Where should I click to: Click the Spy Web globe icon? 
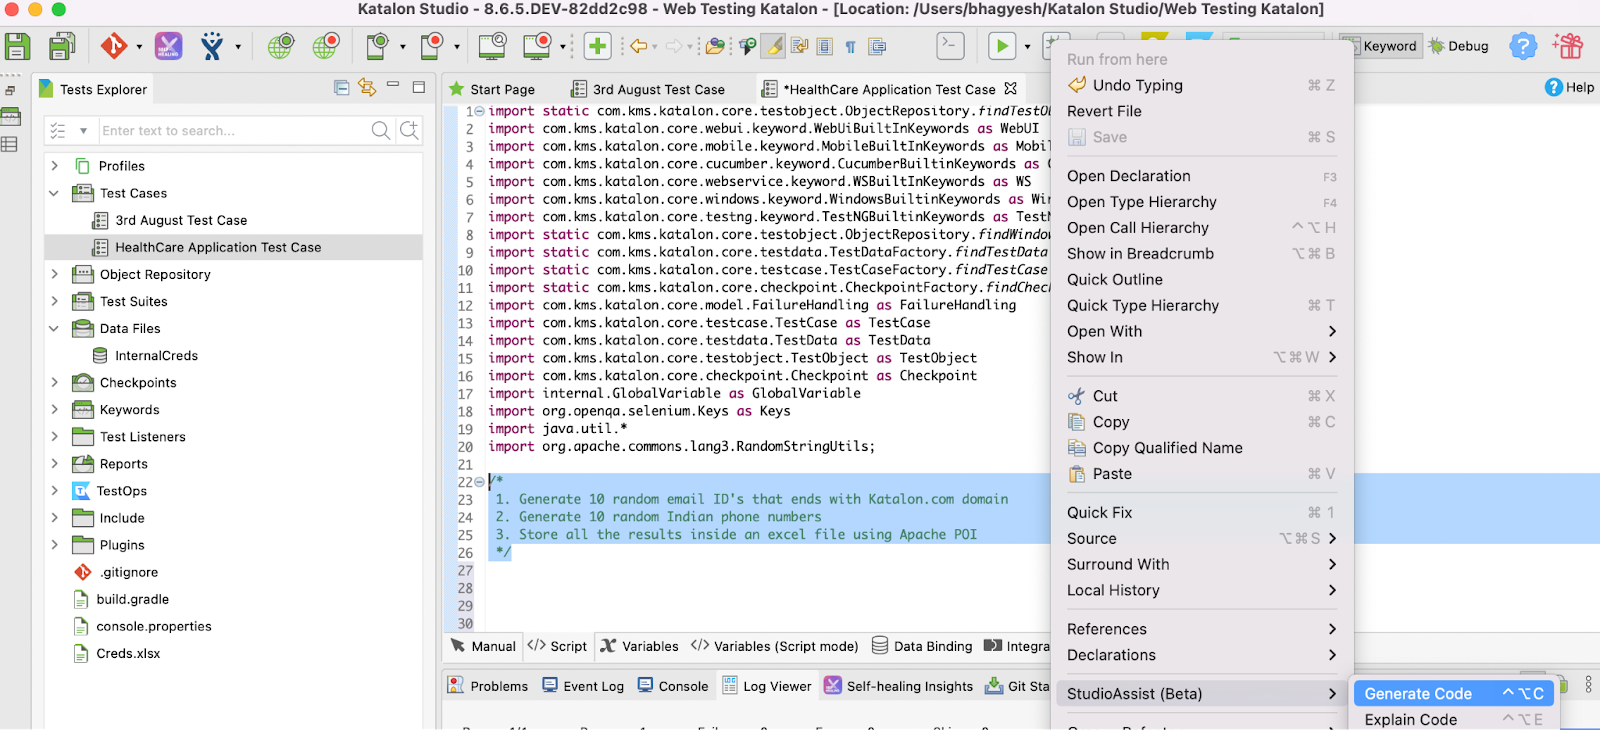coord(281,46)
